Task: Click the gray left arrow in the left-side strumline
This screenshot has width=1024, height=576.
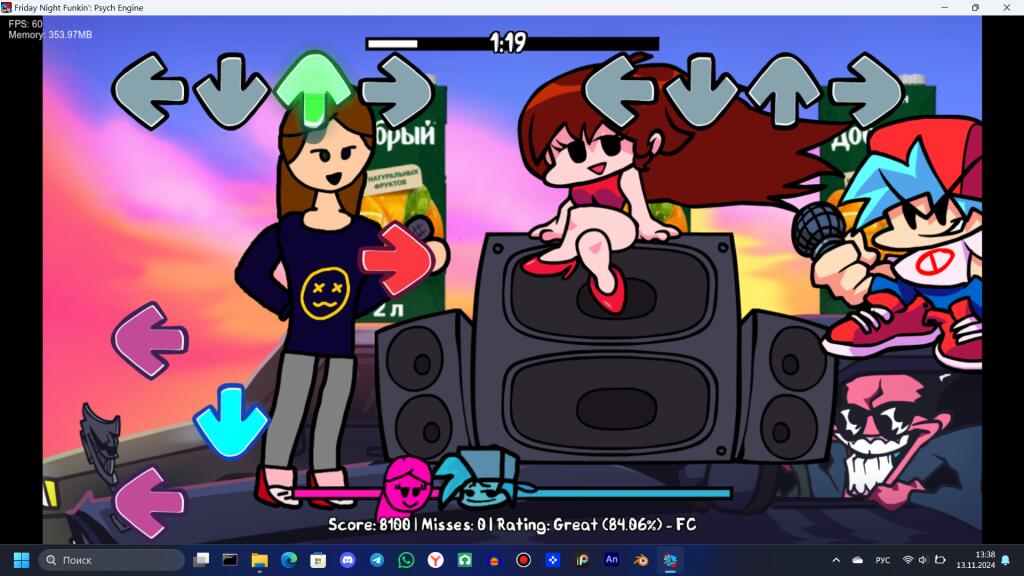Action: pos(150,91)
